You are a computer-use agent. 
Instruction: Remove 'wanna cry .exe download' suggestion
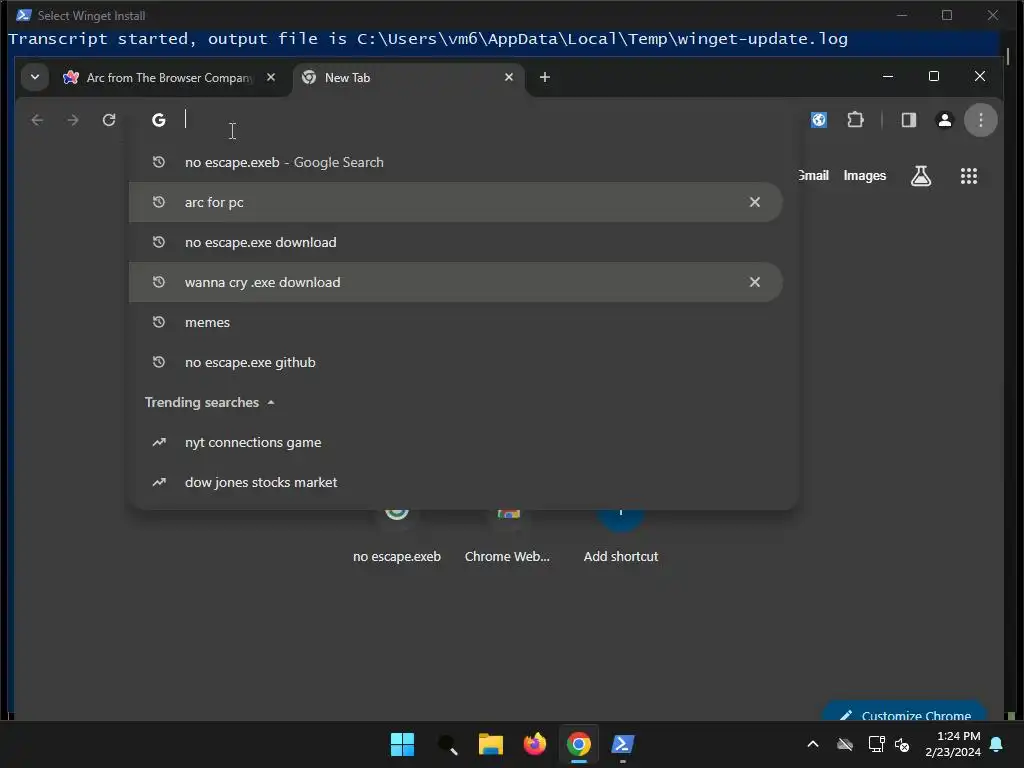(x=754, y=282)
